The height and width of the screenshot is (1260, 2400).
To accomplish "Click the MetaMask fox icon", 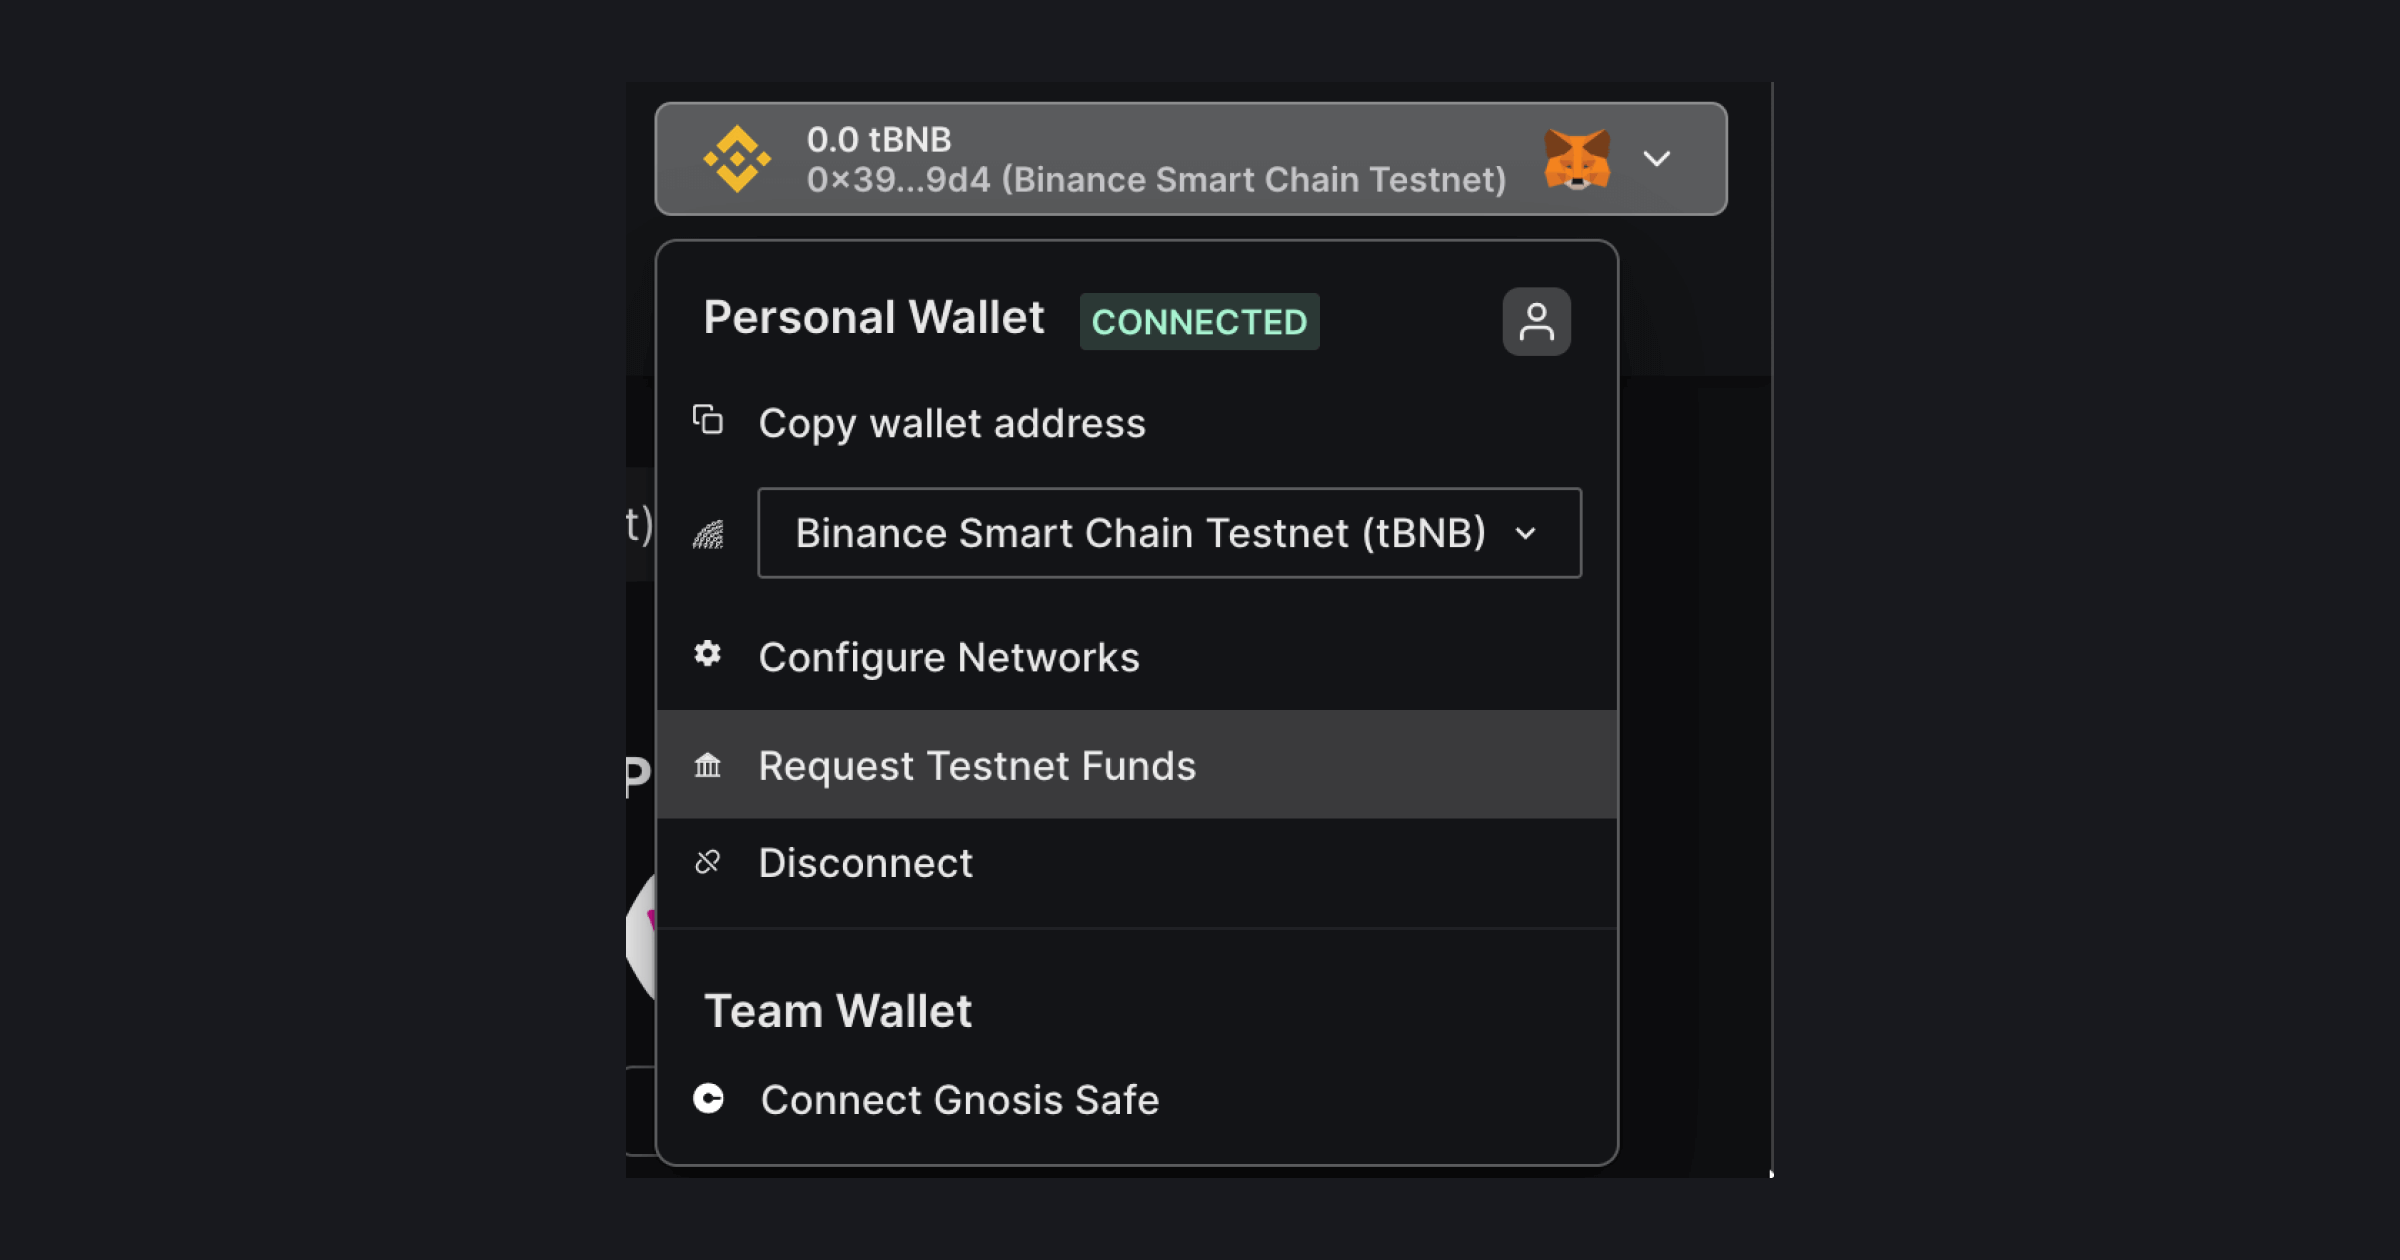I will [x=1578, y=160].
